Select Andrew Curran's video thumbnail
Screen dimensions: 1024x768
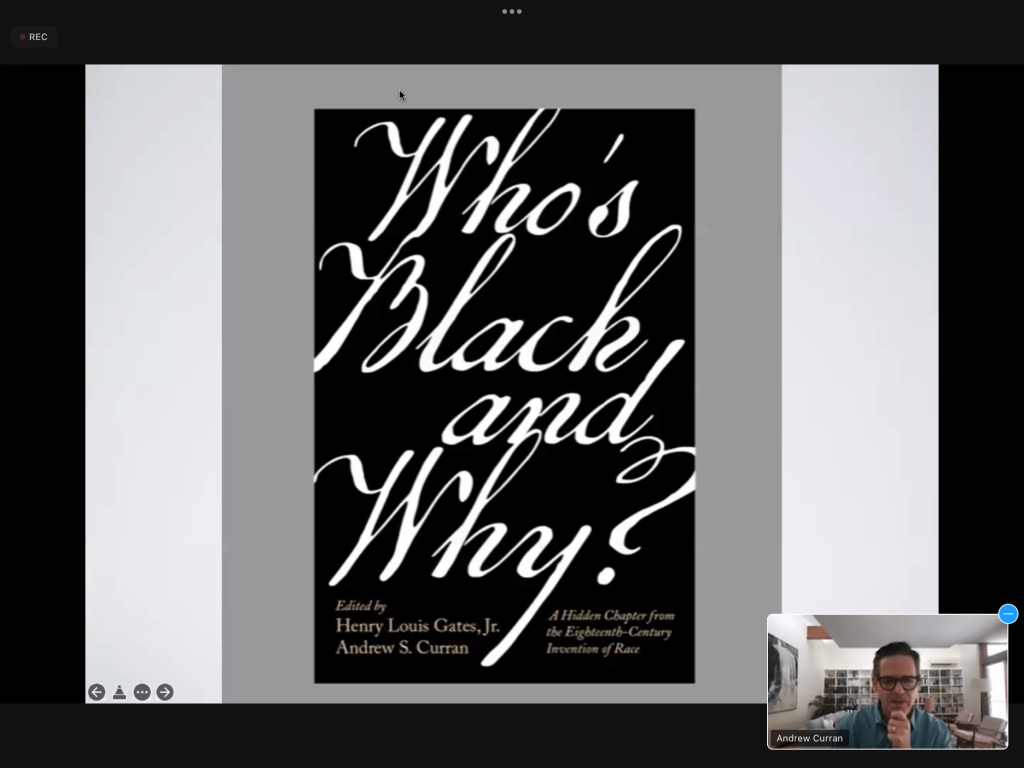pos(887,680)
